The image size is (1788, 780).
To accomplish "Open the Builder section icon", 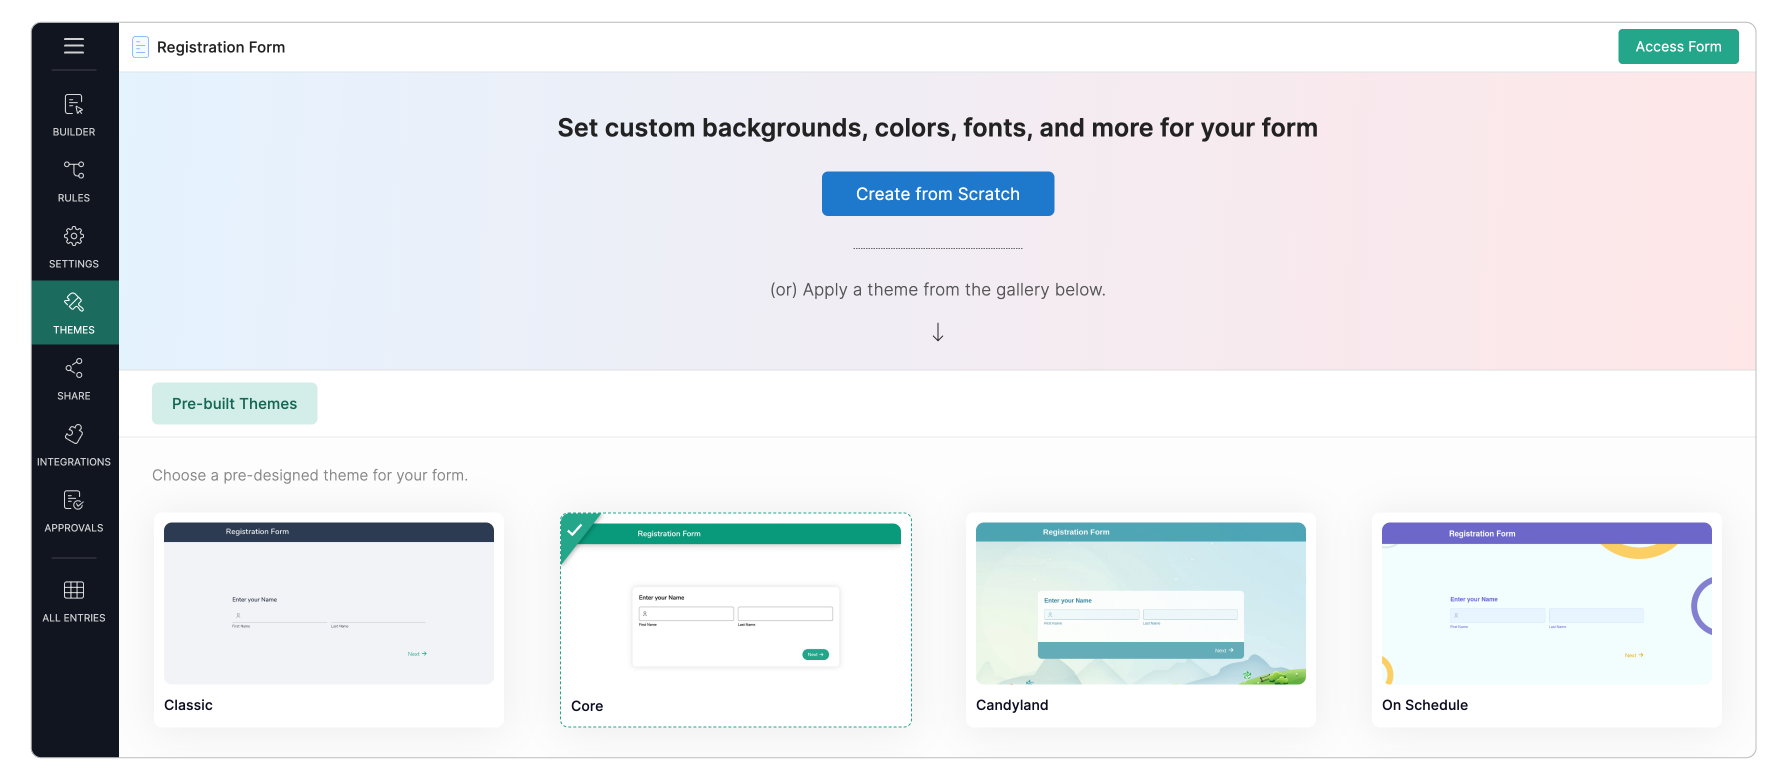I will coord(74,104).
